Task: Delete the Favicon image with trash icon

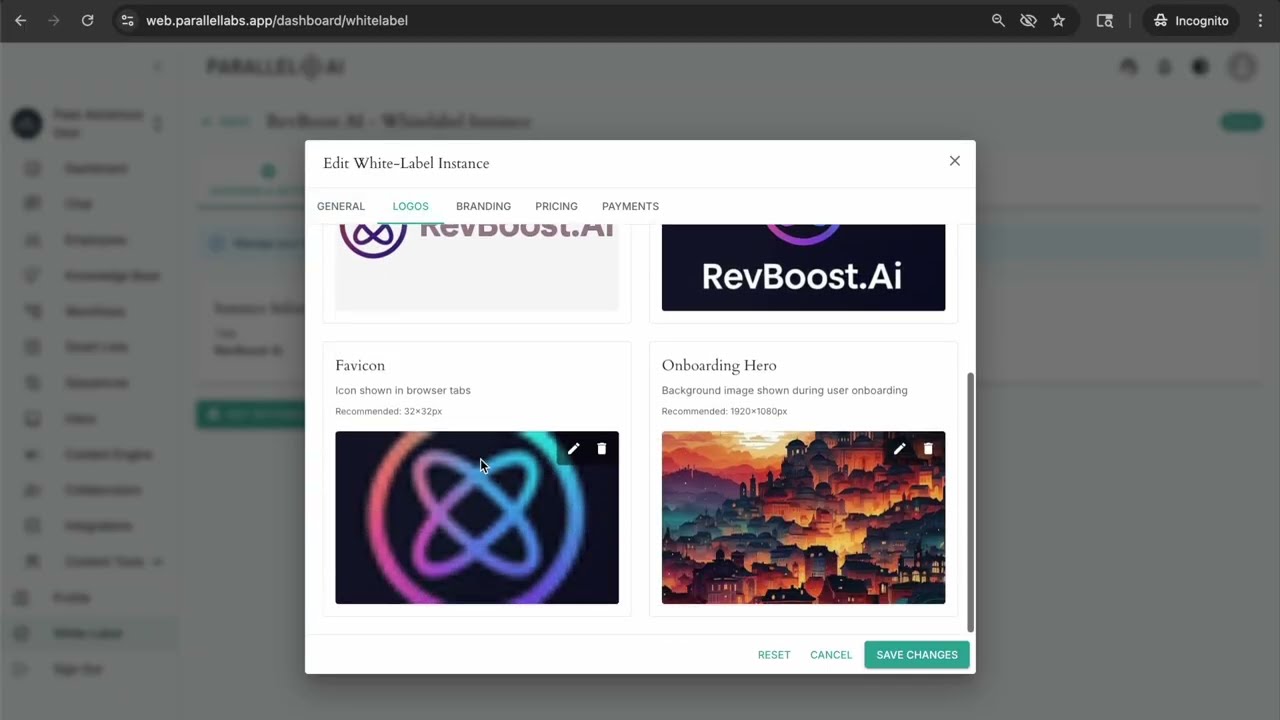Action: 601,449
